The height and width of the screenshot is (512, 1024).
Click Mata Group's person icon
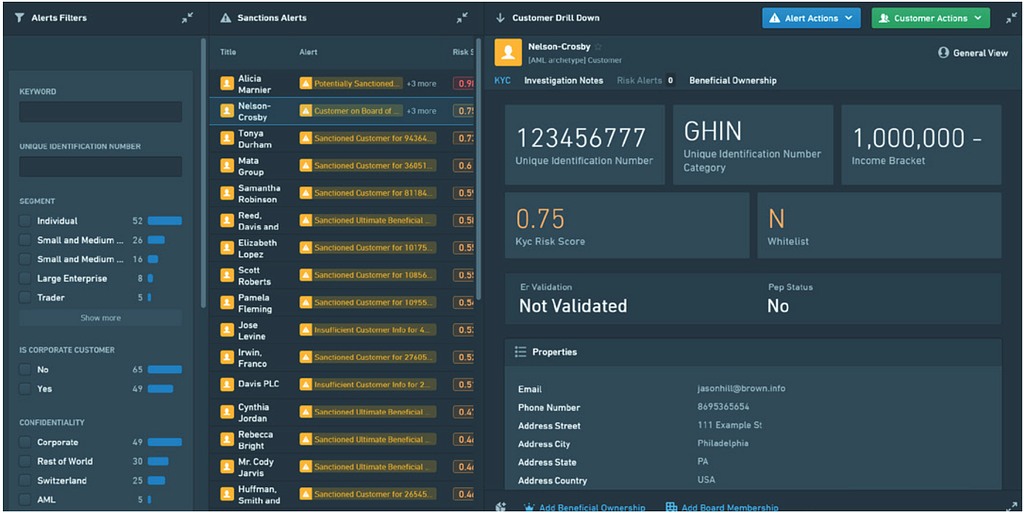tap(227, 166)
